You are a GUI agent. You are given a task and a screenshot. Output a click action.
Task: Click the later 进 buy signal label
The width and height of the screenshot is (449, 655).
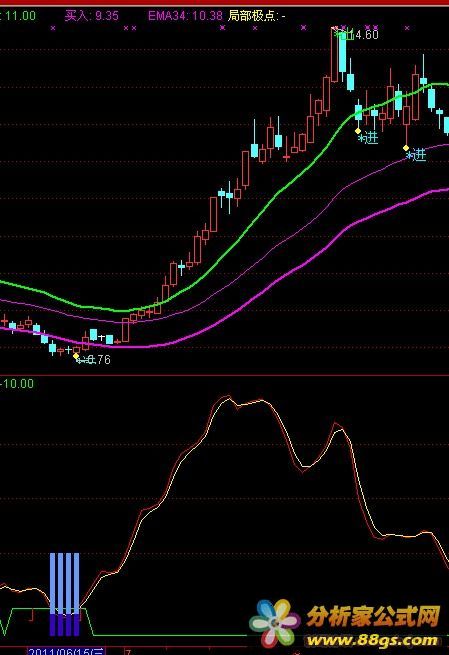point(416,155)
